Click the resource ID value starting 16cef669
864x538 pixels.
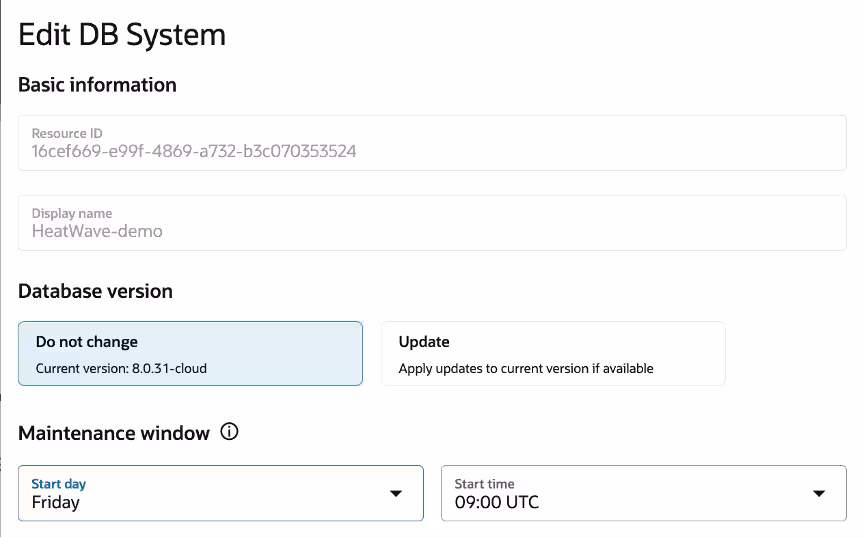pyautogui.click(x=194, y=151)
